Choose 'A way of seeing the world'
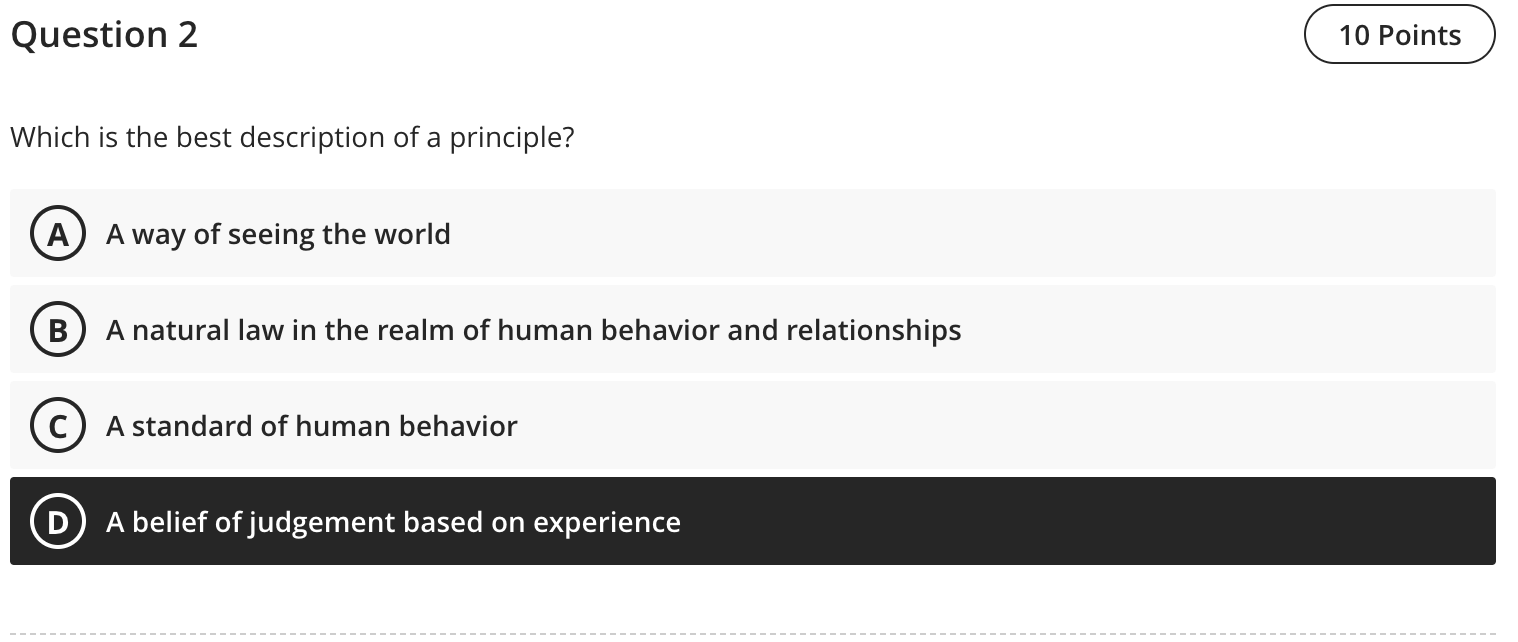Viewport: 1518px width, 642px height. (278, 233)
